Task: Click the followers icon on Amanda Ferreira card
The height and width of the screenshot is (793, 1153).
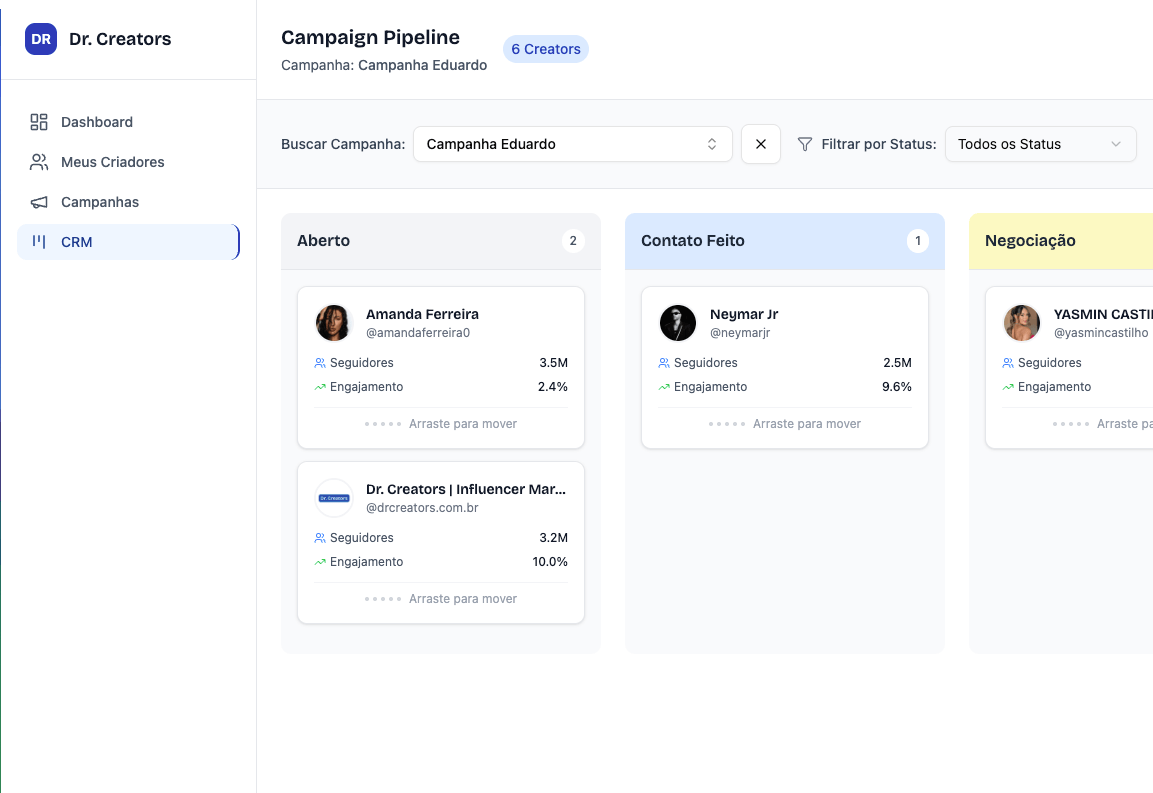Action: coord(320,363)
